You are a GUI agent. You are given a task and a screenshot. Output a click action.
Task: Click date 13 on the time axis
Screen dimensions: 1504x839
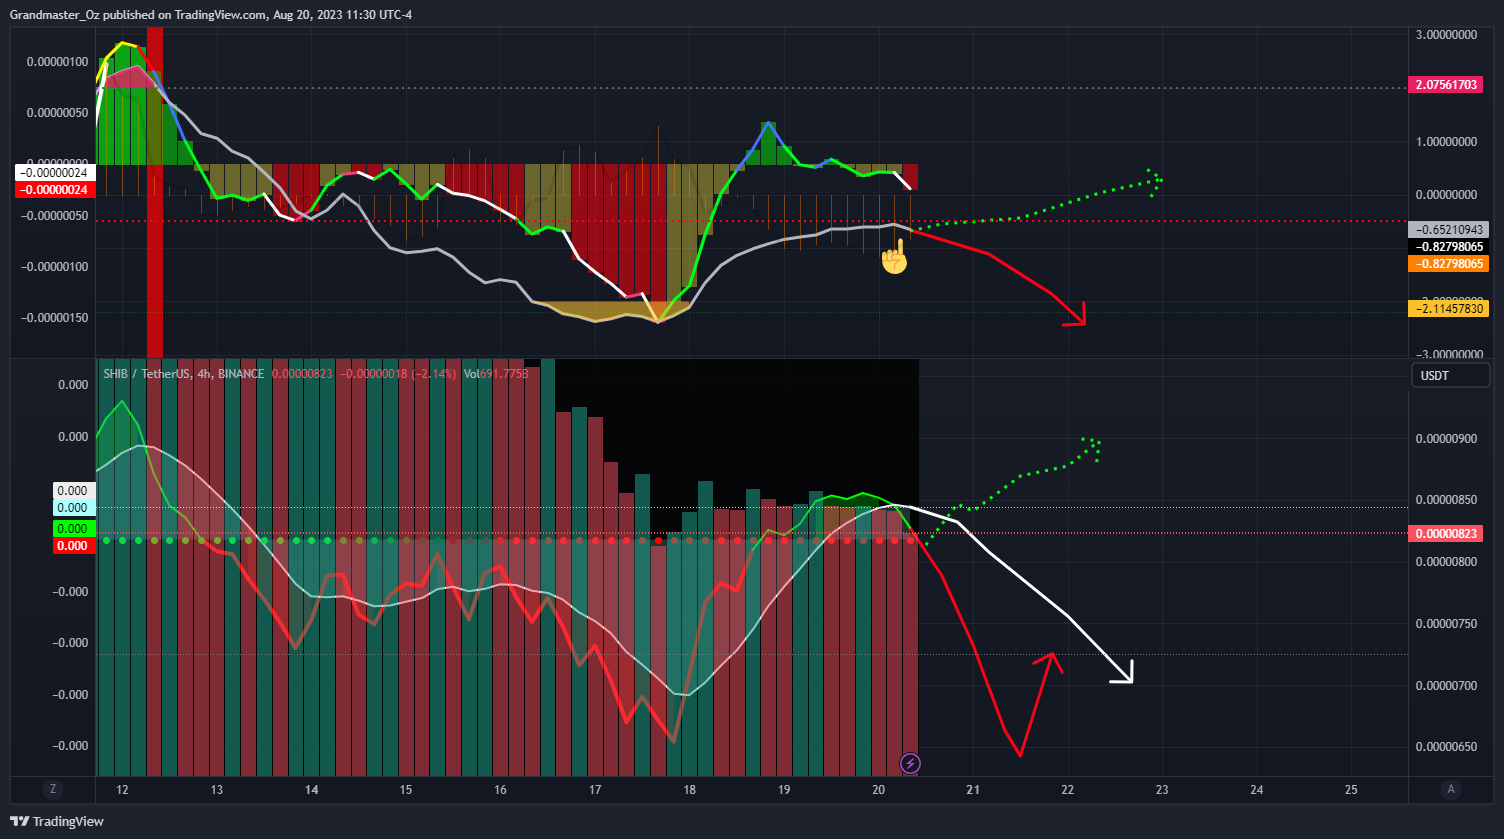tap(217, 790)
